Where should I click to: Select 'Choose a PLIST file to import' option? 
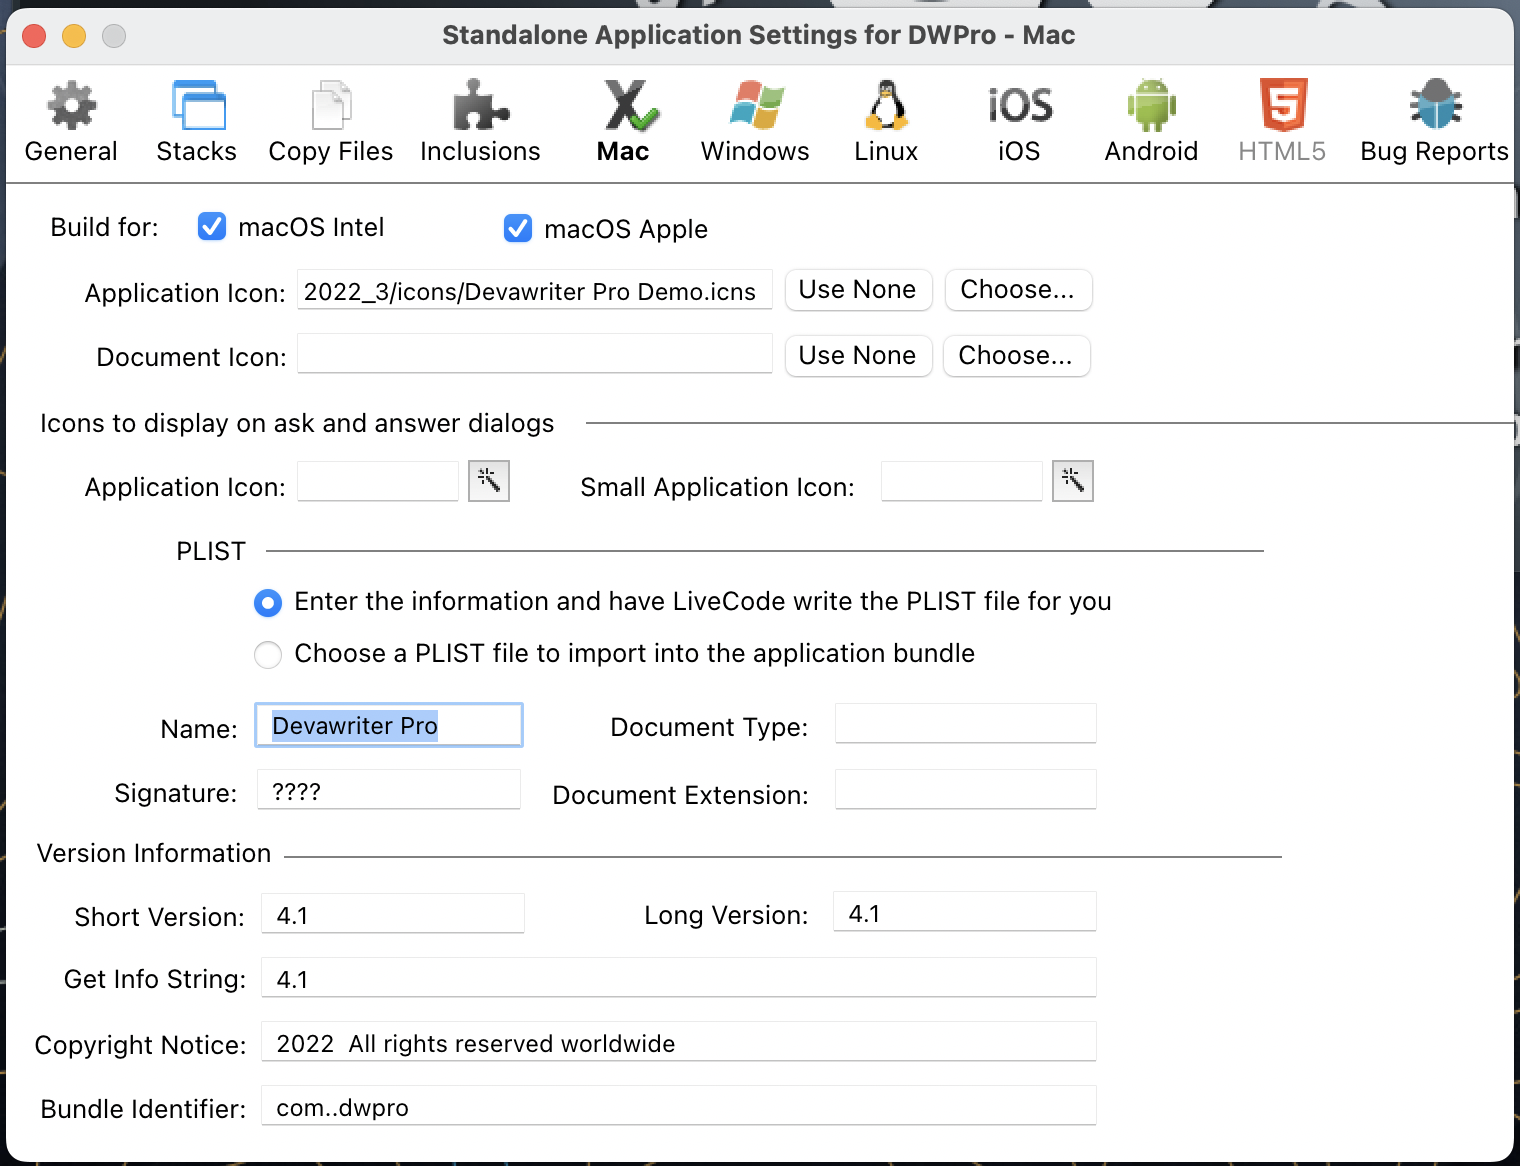(x=268, y=655)
